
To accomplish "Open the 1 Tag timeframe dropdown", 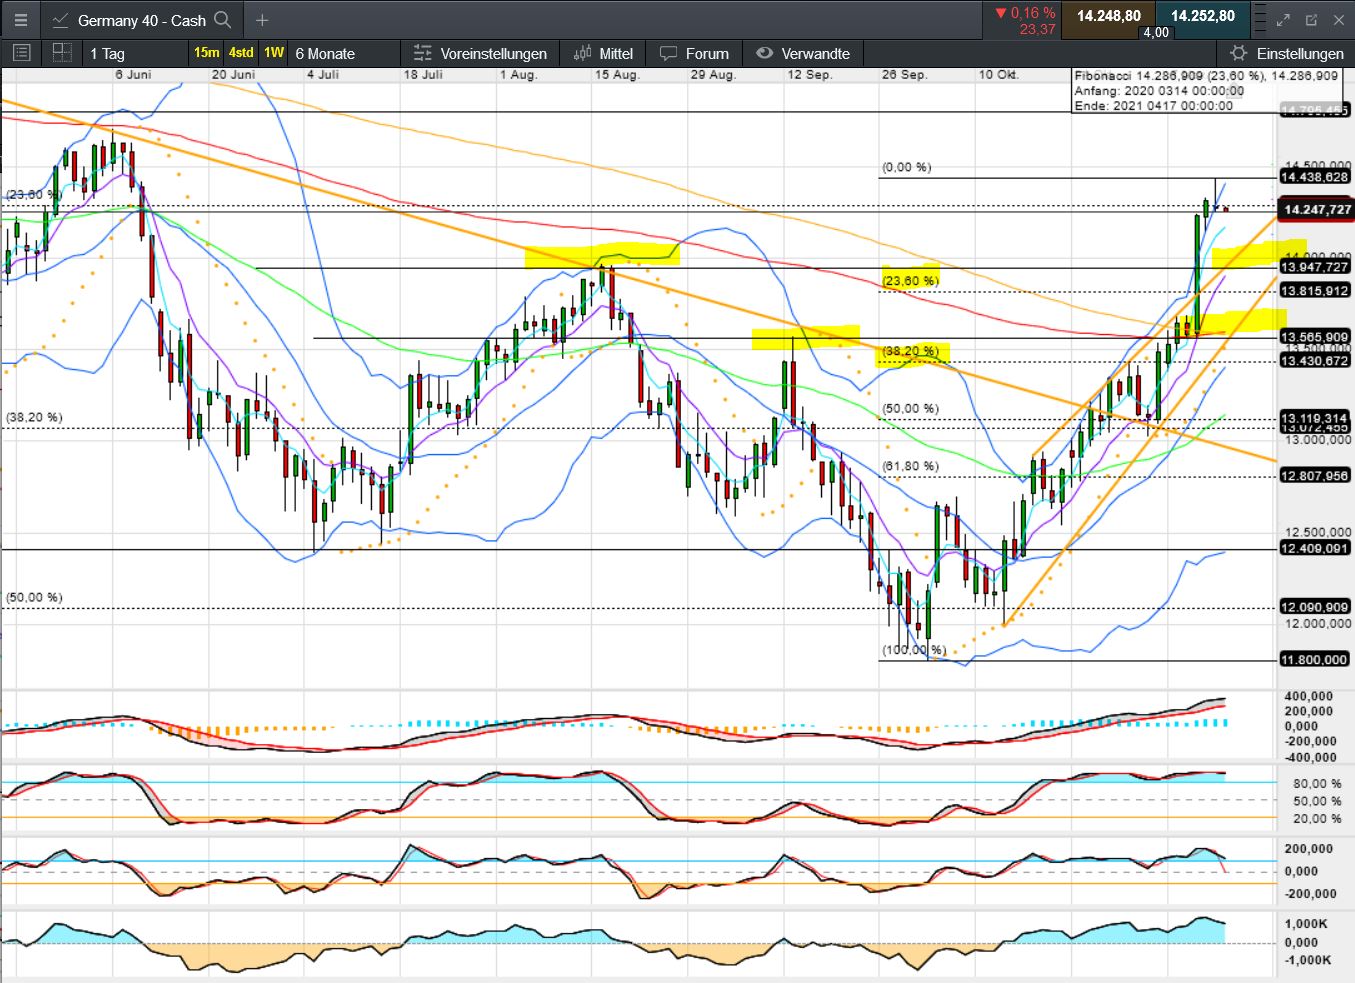I will click(x=107, y=54).
